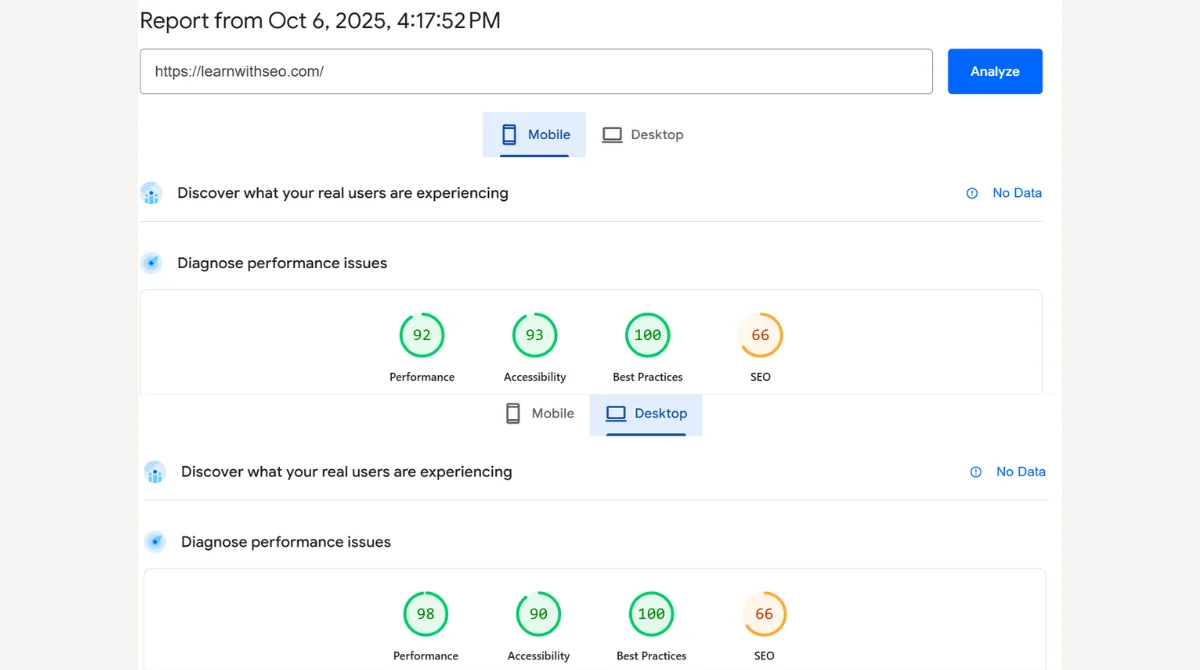This screenshot has width=1200, height=670.
Task: Select the SEO 66 score gauge
Action: [760, 335]
